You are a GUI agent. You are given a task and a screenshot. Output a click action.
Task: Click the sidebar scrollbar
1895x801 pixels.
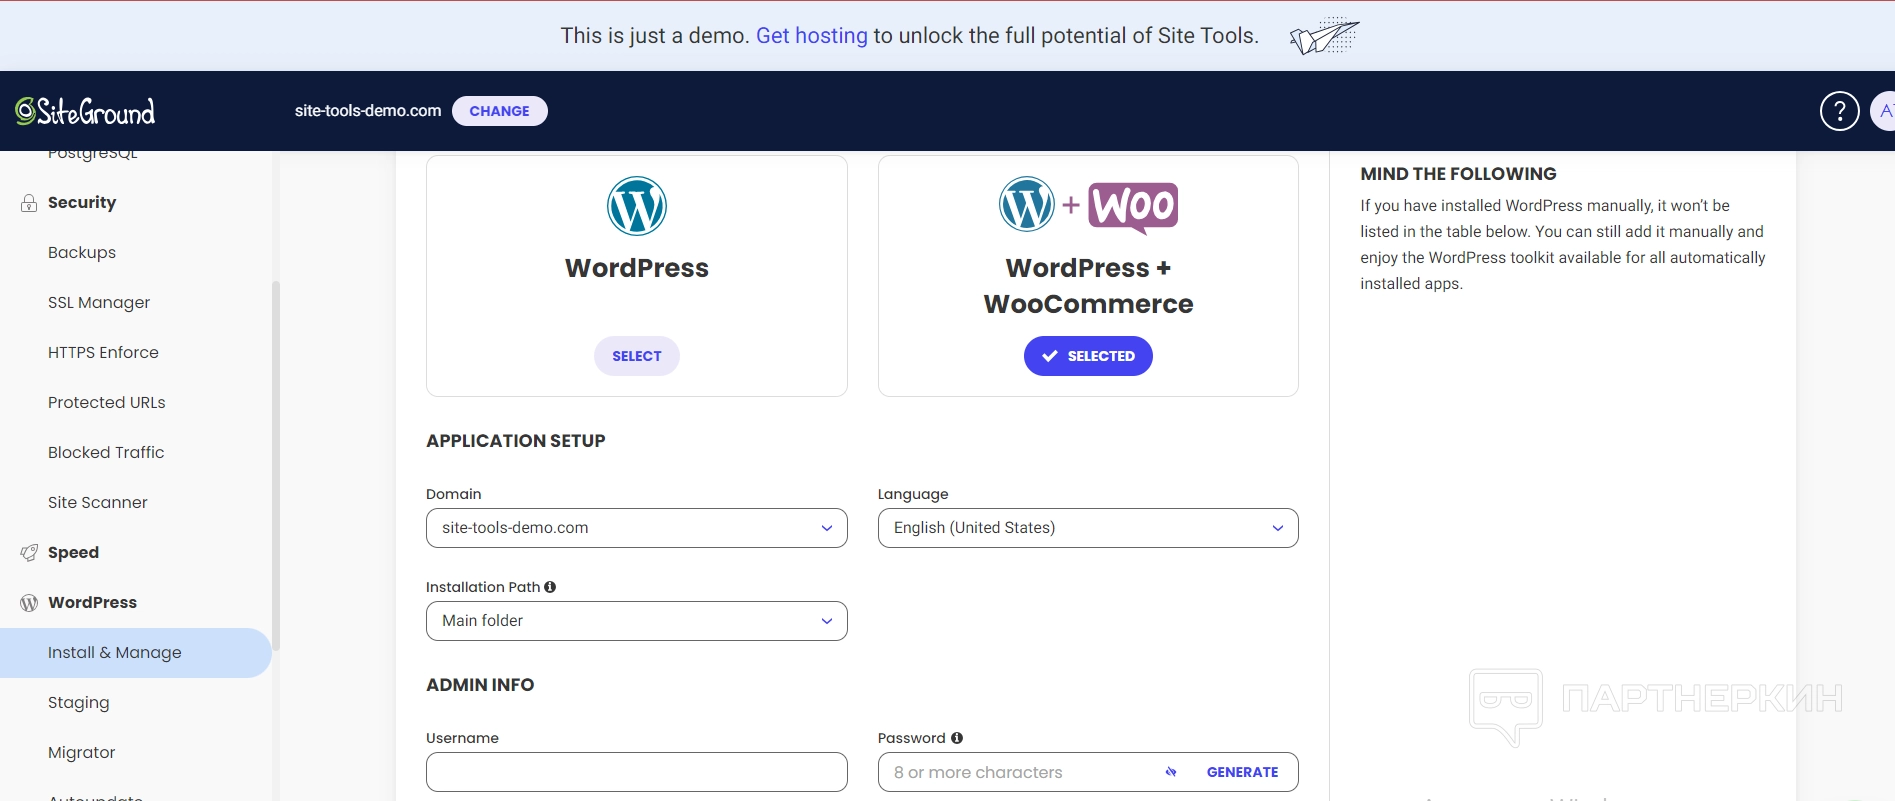point(275,465)
